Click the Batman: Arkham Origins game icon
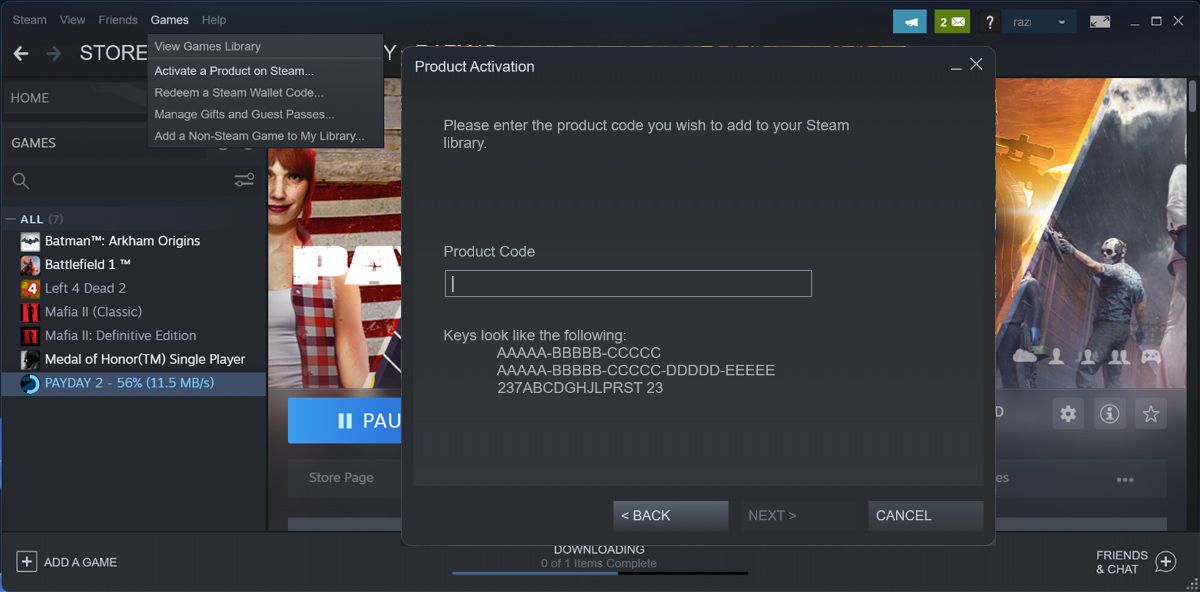The height and width of the screenshot is (592, 1200). coord(30,241)
